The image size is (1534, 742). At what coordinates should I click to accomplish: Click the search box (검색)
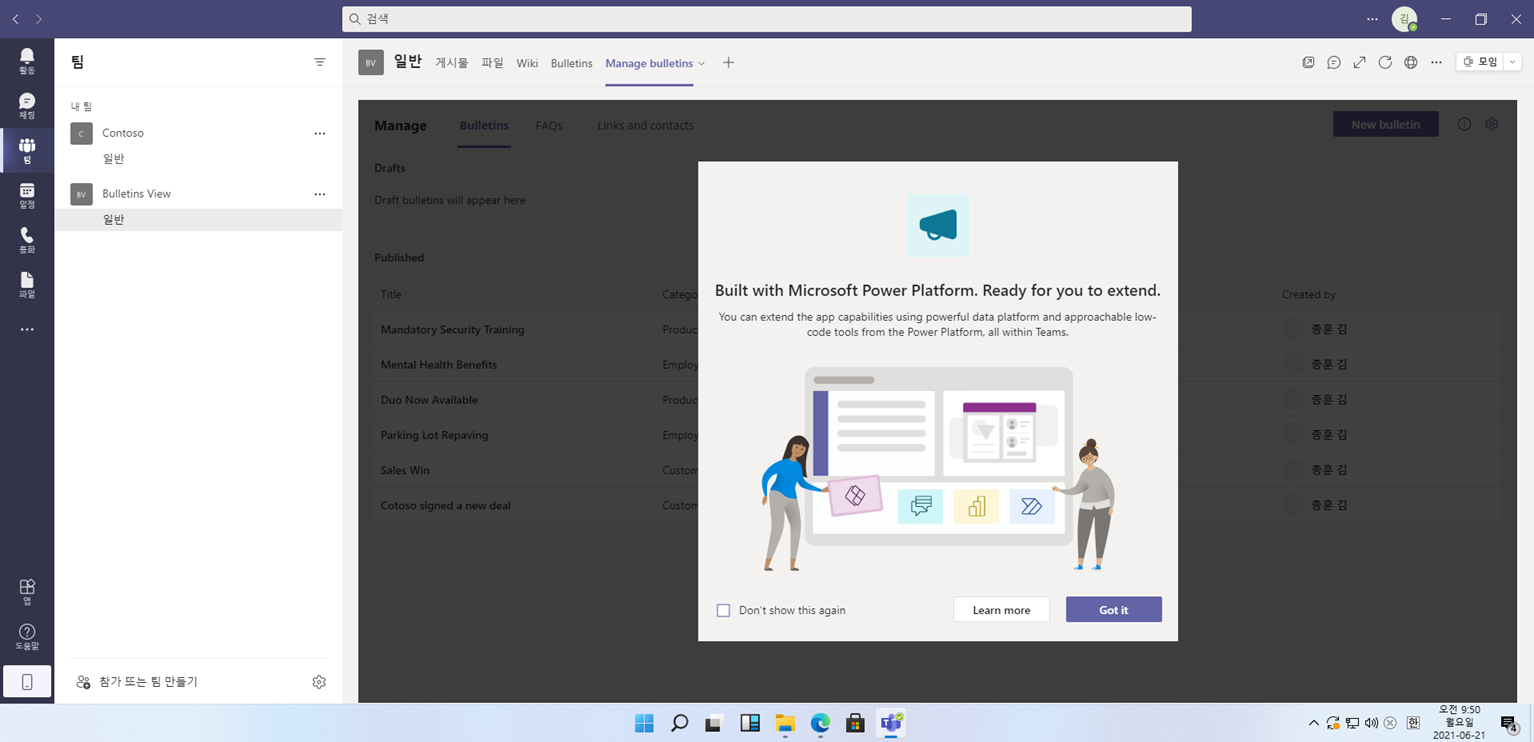767,19
